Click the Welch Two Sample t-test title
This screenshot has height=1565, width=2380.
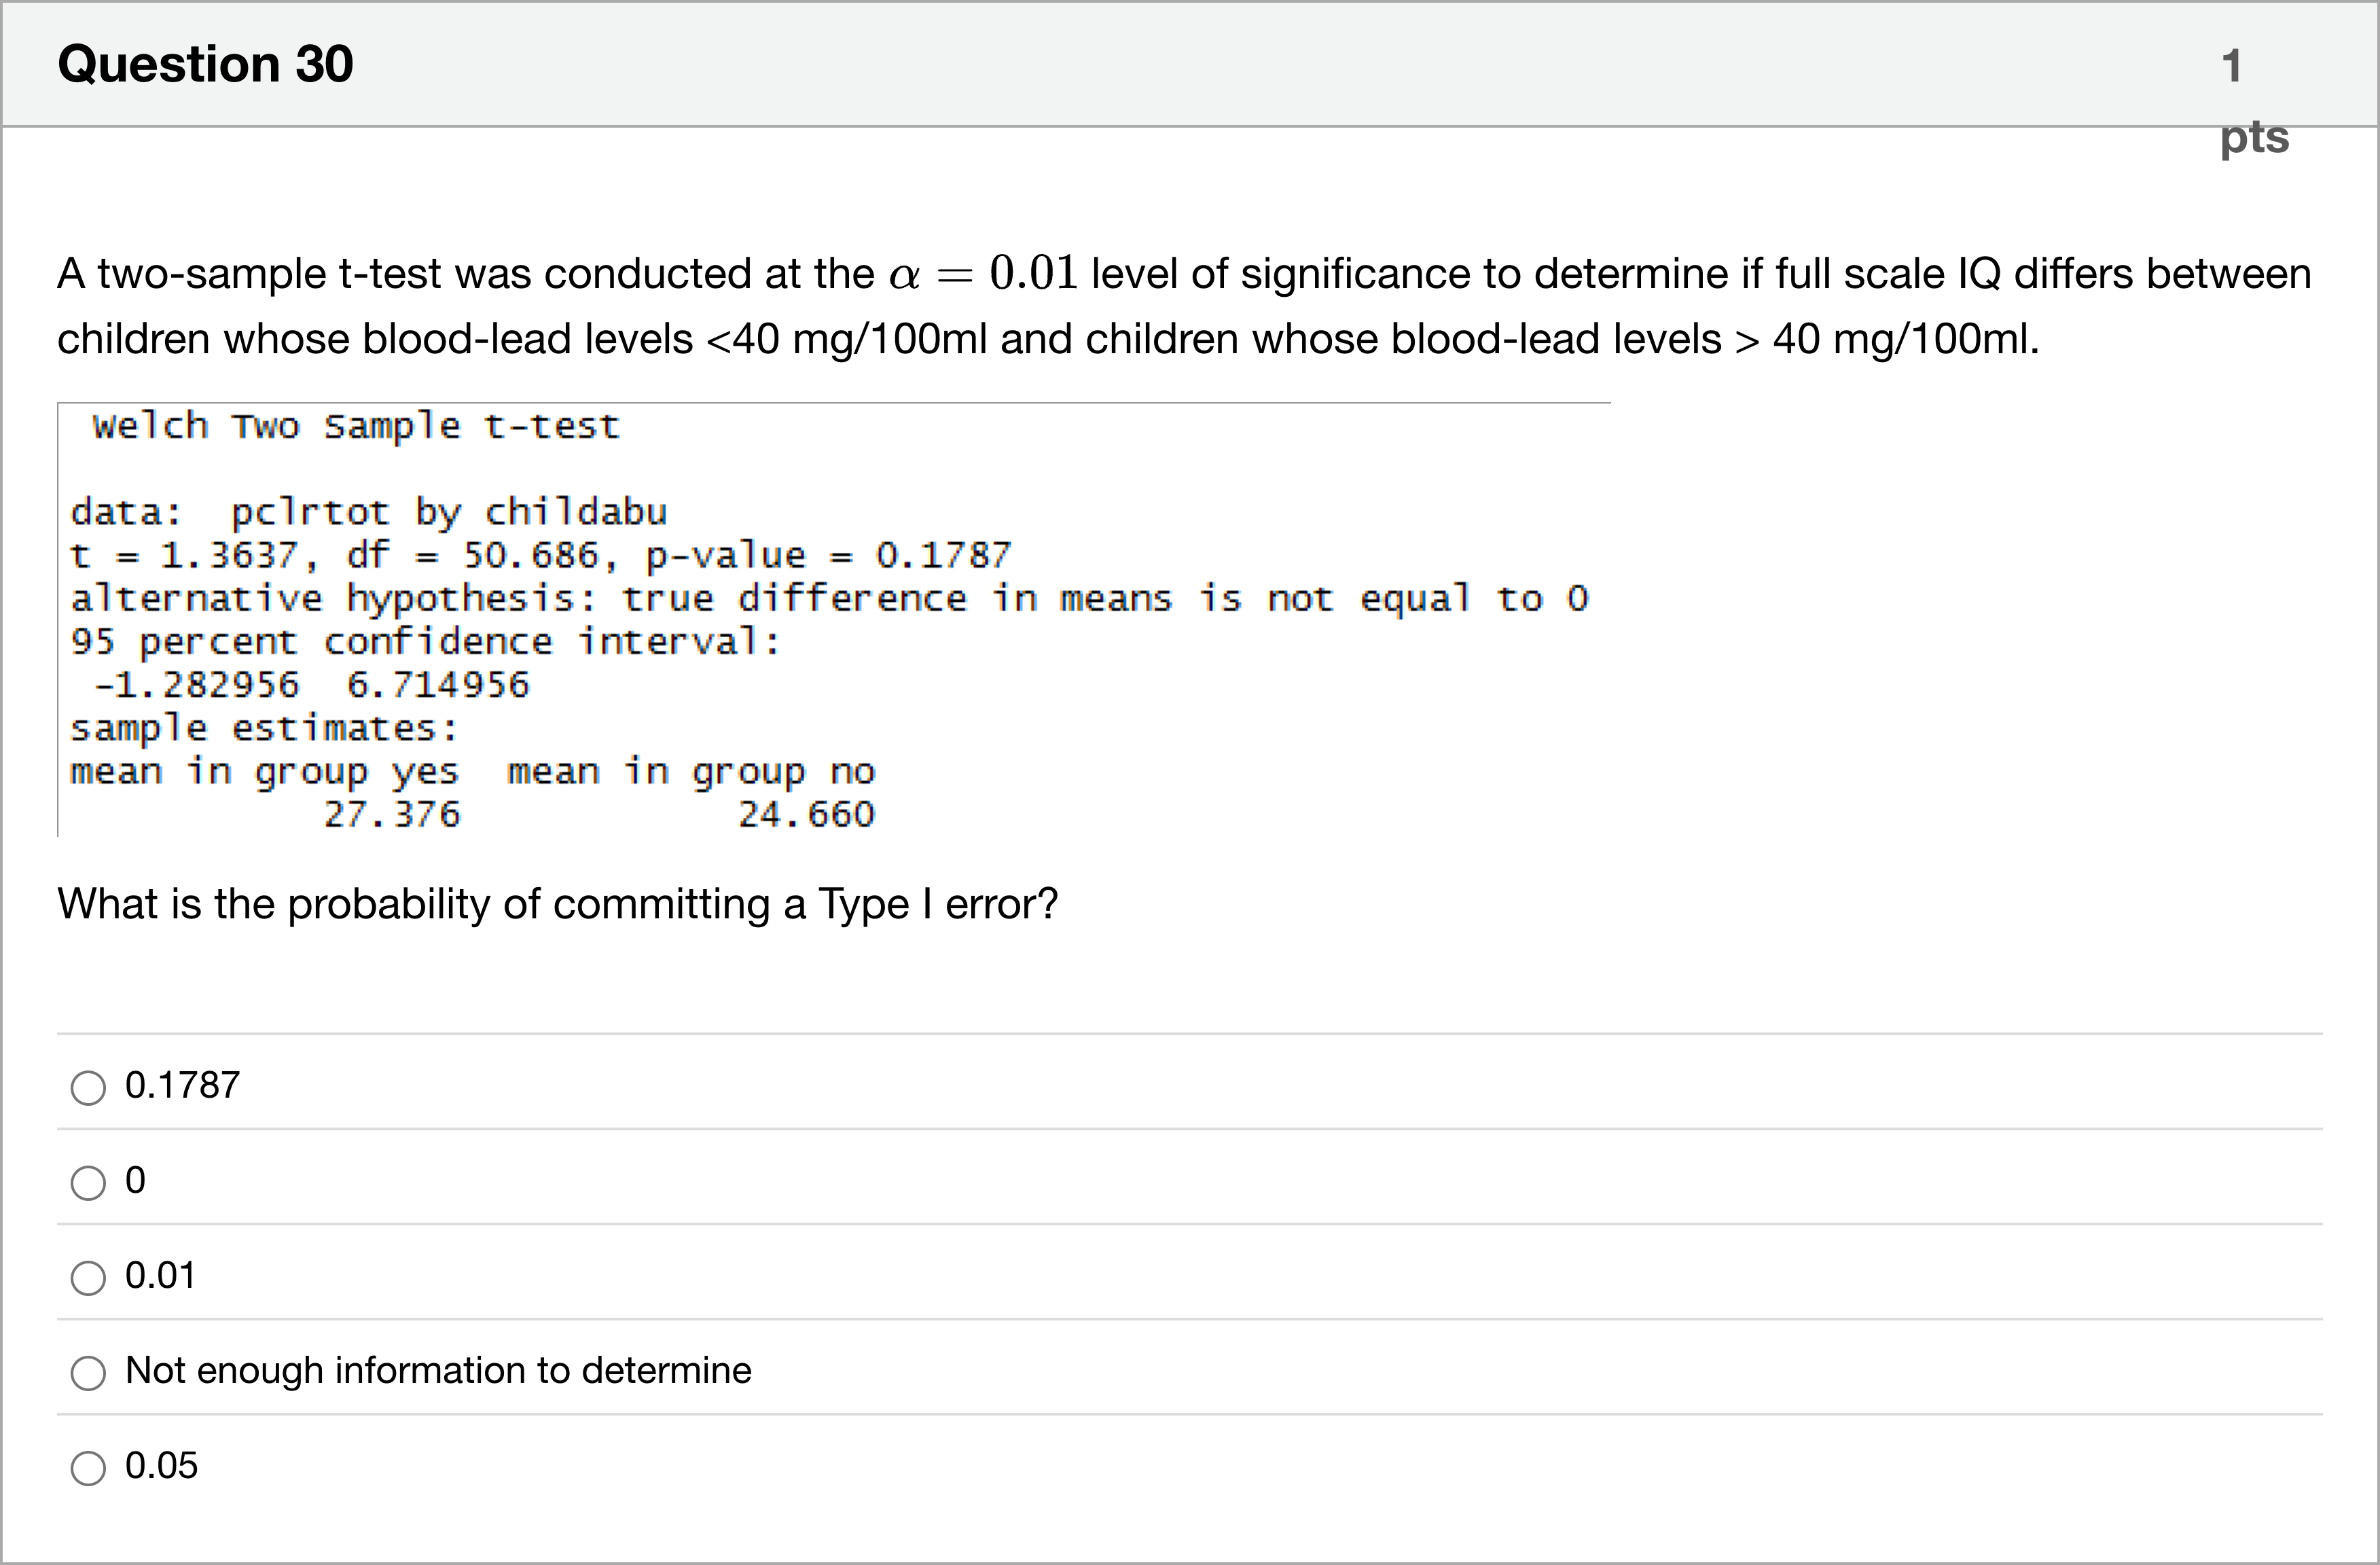click(x=356, y=427)
